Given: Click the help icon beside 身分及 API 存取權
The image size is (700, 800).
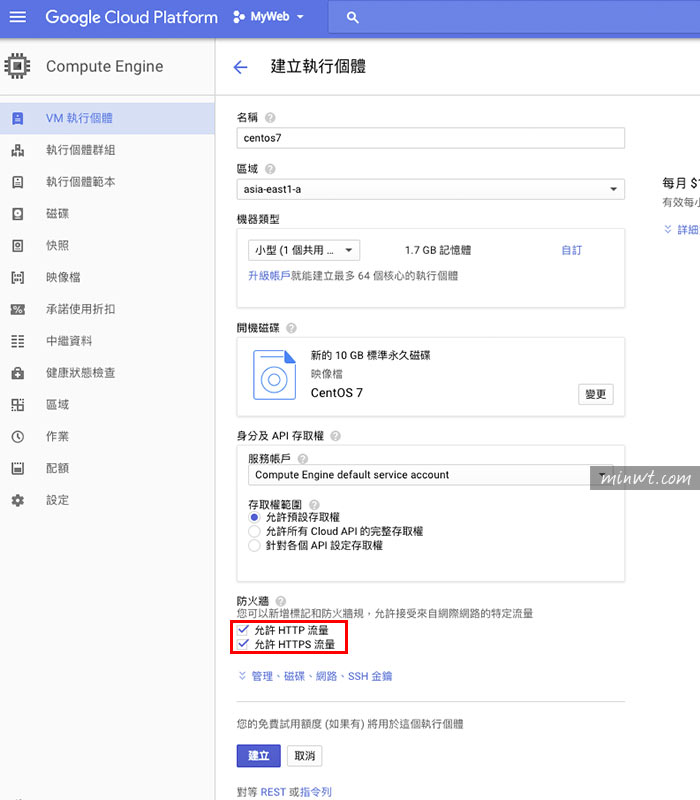Looking at the screenshot, I should (x=335, y=436).
